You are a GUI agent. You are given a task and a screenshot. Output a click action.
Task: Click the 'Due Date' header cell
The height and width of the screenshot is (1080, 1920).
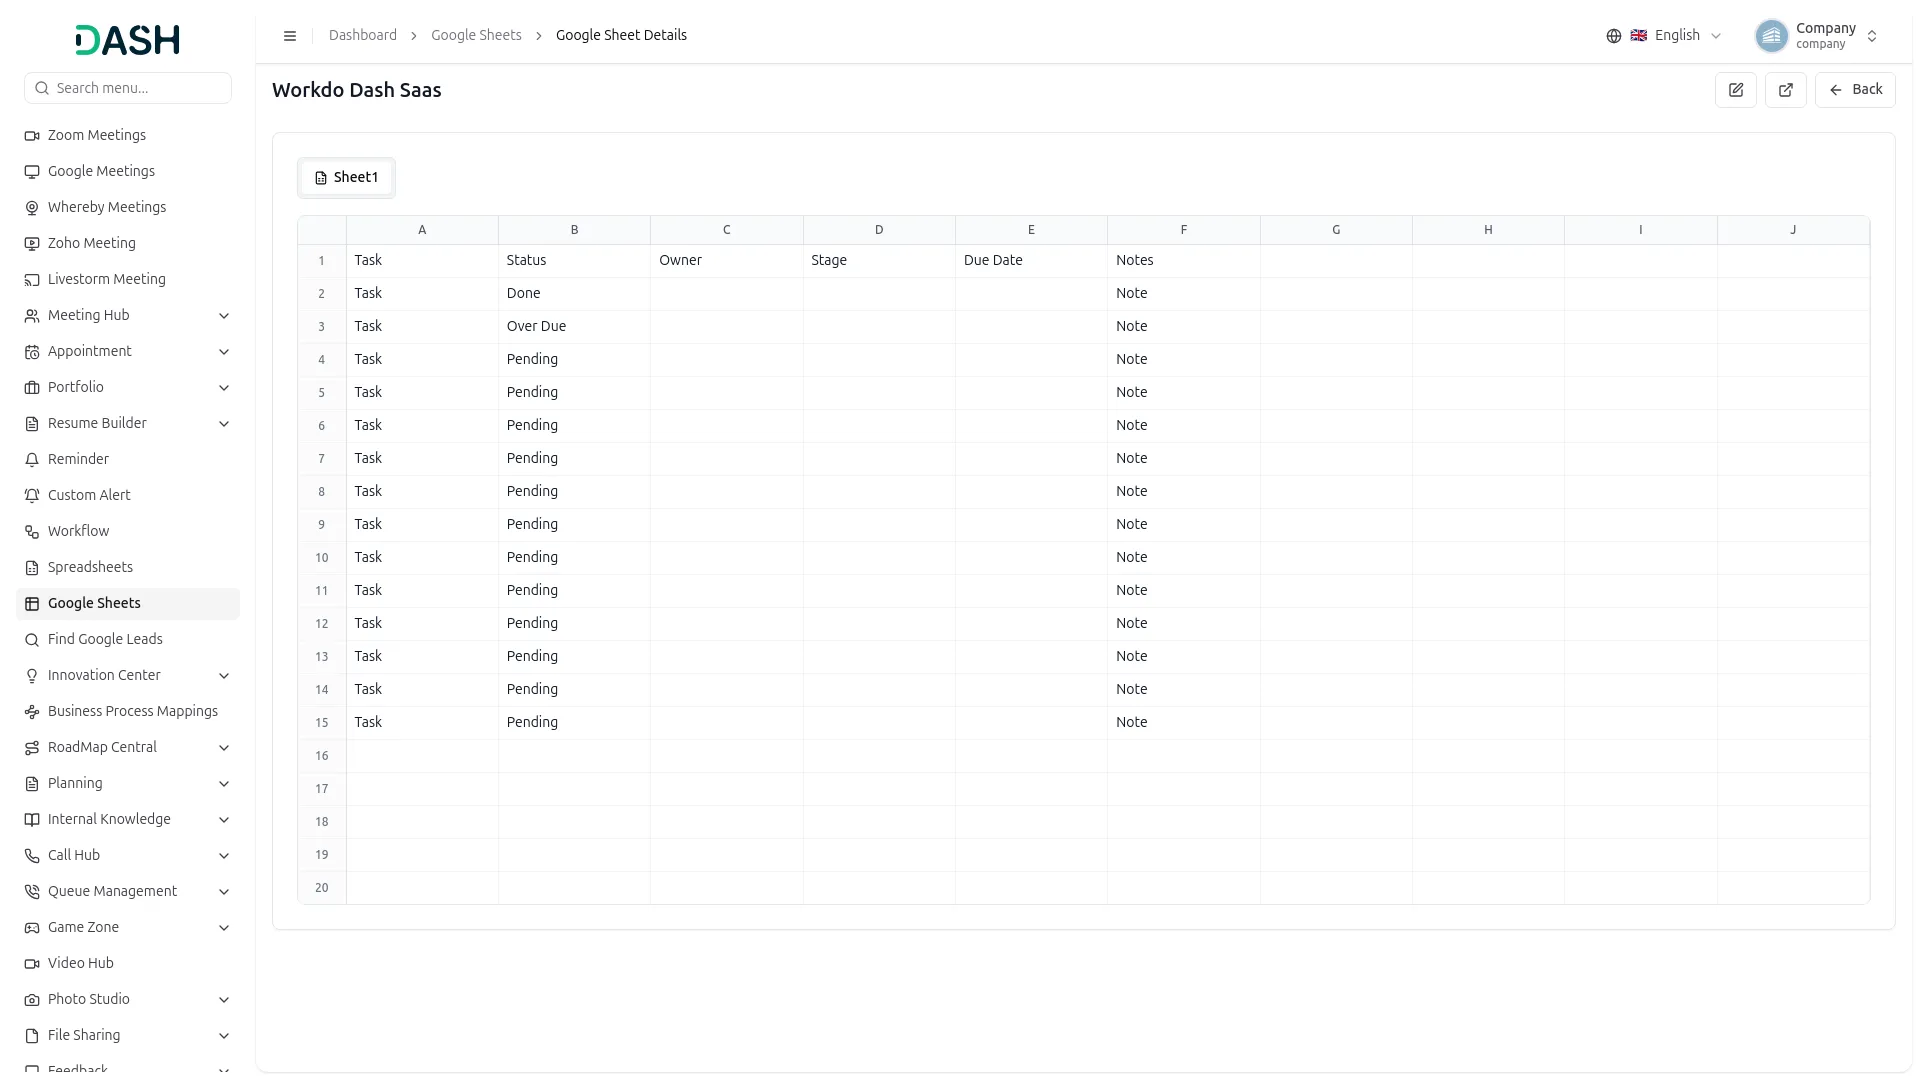pos(1031,261)
